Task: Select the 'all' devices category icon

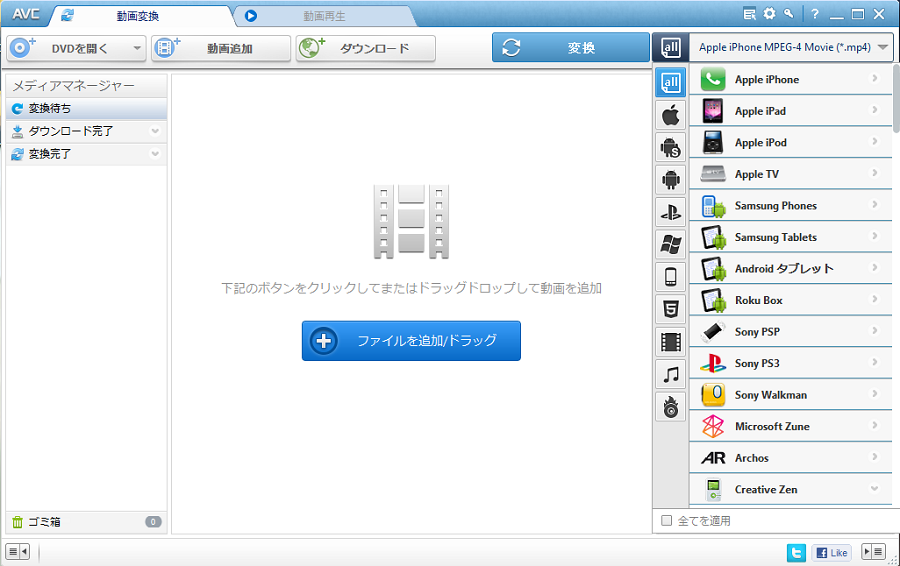Action: click(x=670, y=83)
